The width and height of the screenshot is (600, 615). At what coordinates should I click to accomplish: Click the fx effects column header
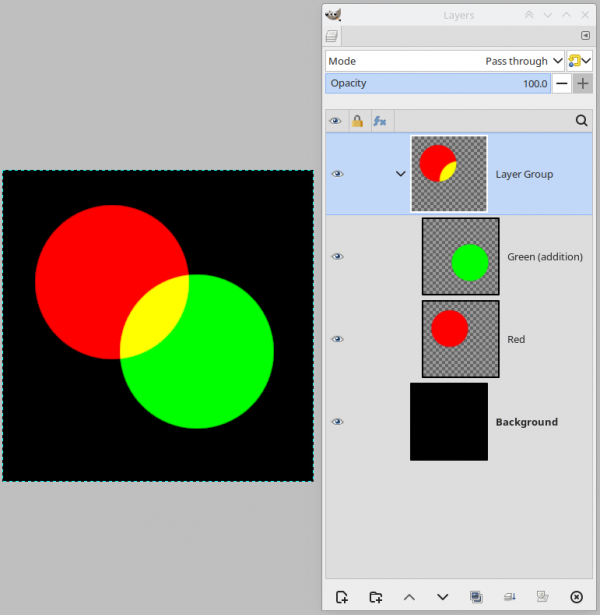(380, 121)
